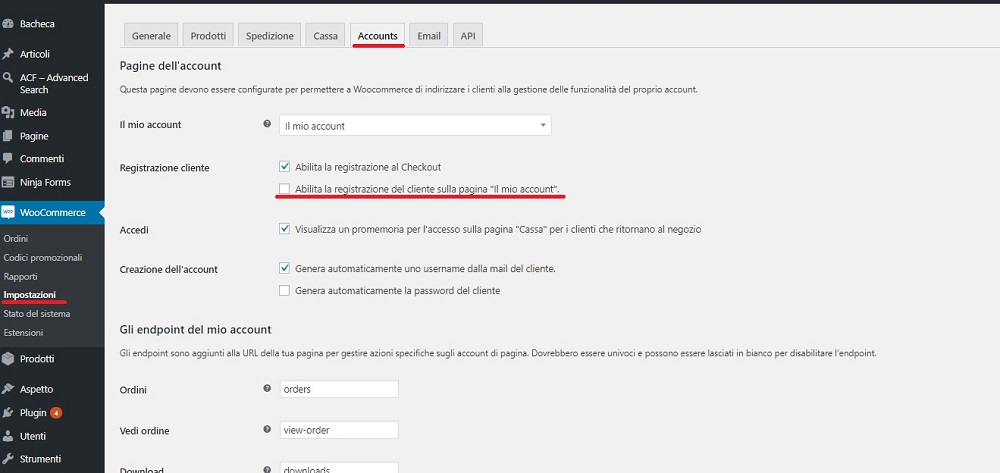Open Ordini under WooCommerce menu
This screenshot has width=1000, height=473.
[16, 238]
